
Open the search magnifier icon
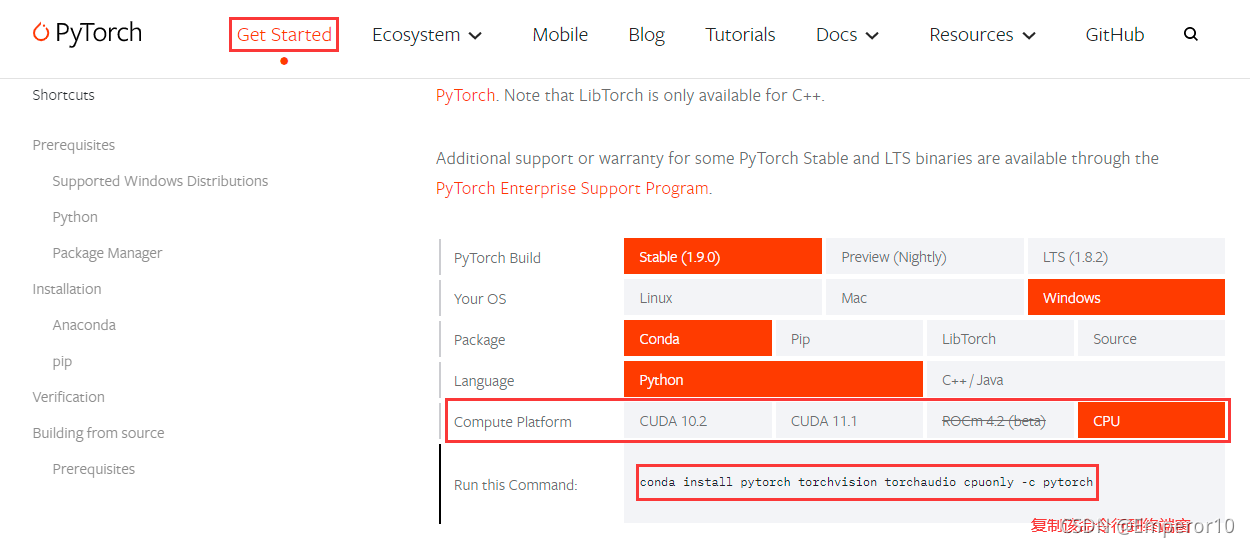(1190, 34)
